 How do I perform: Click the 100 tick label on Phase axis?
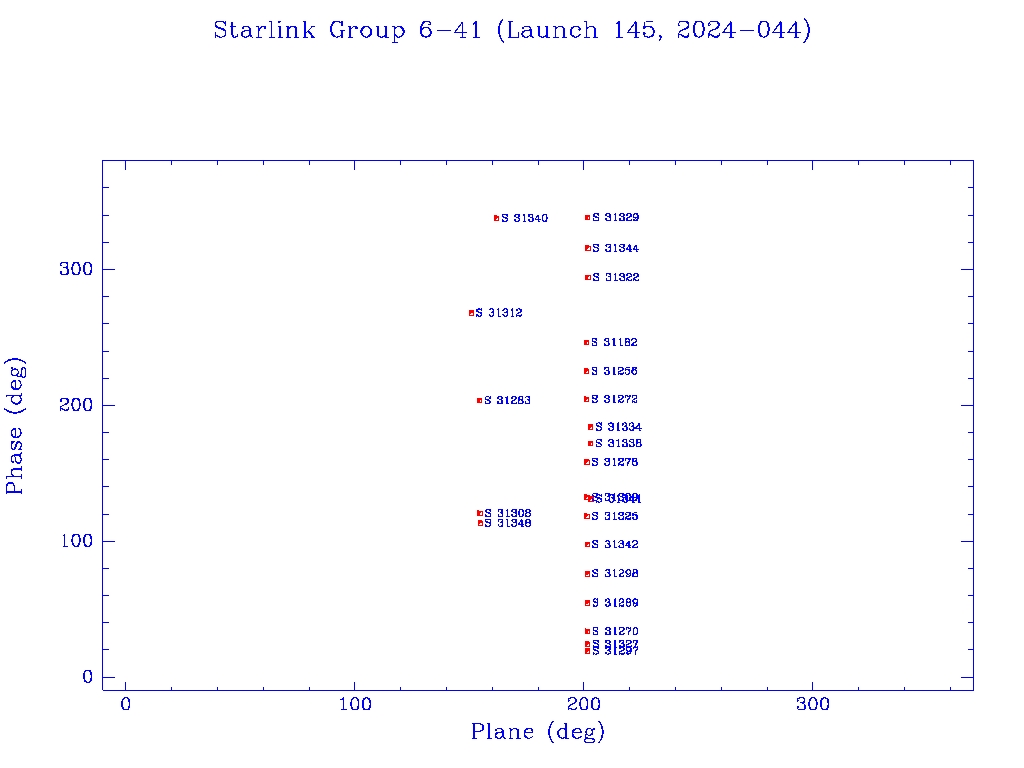[x=77, y=541]
